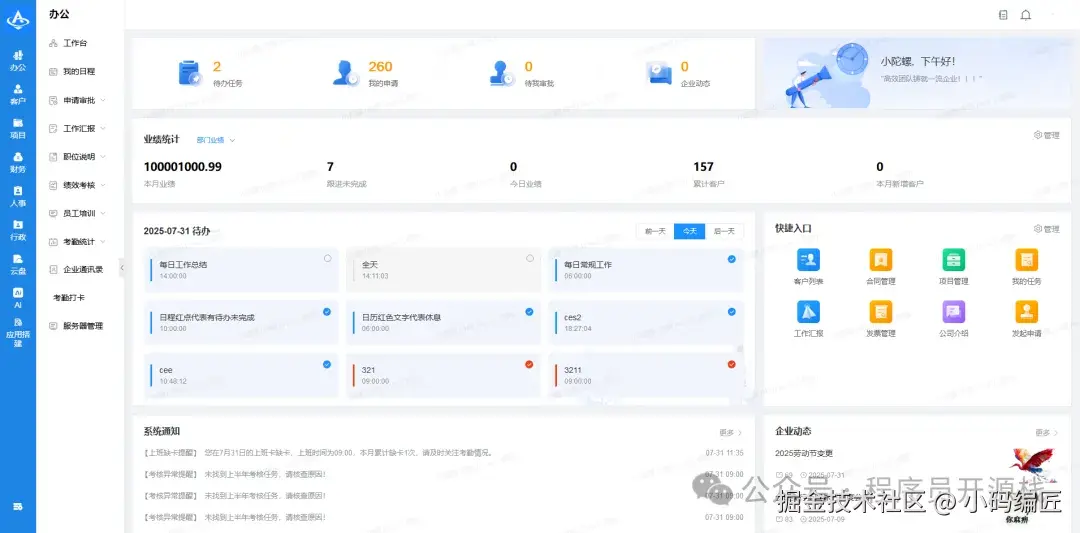The height and width of the screenshot is (533, 1080).
Task: Uncheck the 每日常规工作 completed mark
Action: pyautogui.click(x=731, y=259)
